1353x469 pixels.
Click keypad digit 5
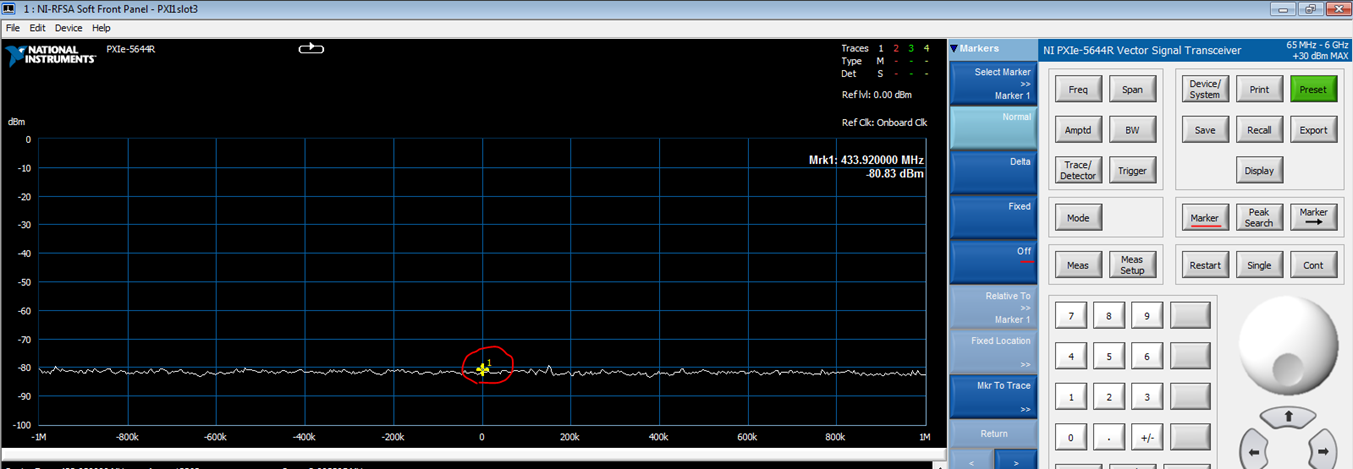click(x=1108, y=356)
